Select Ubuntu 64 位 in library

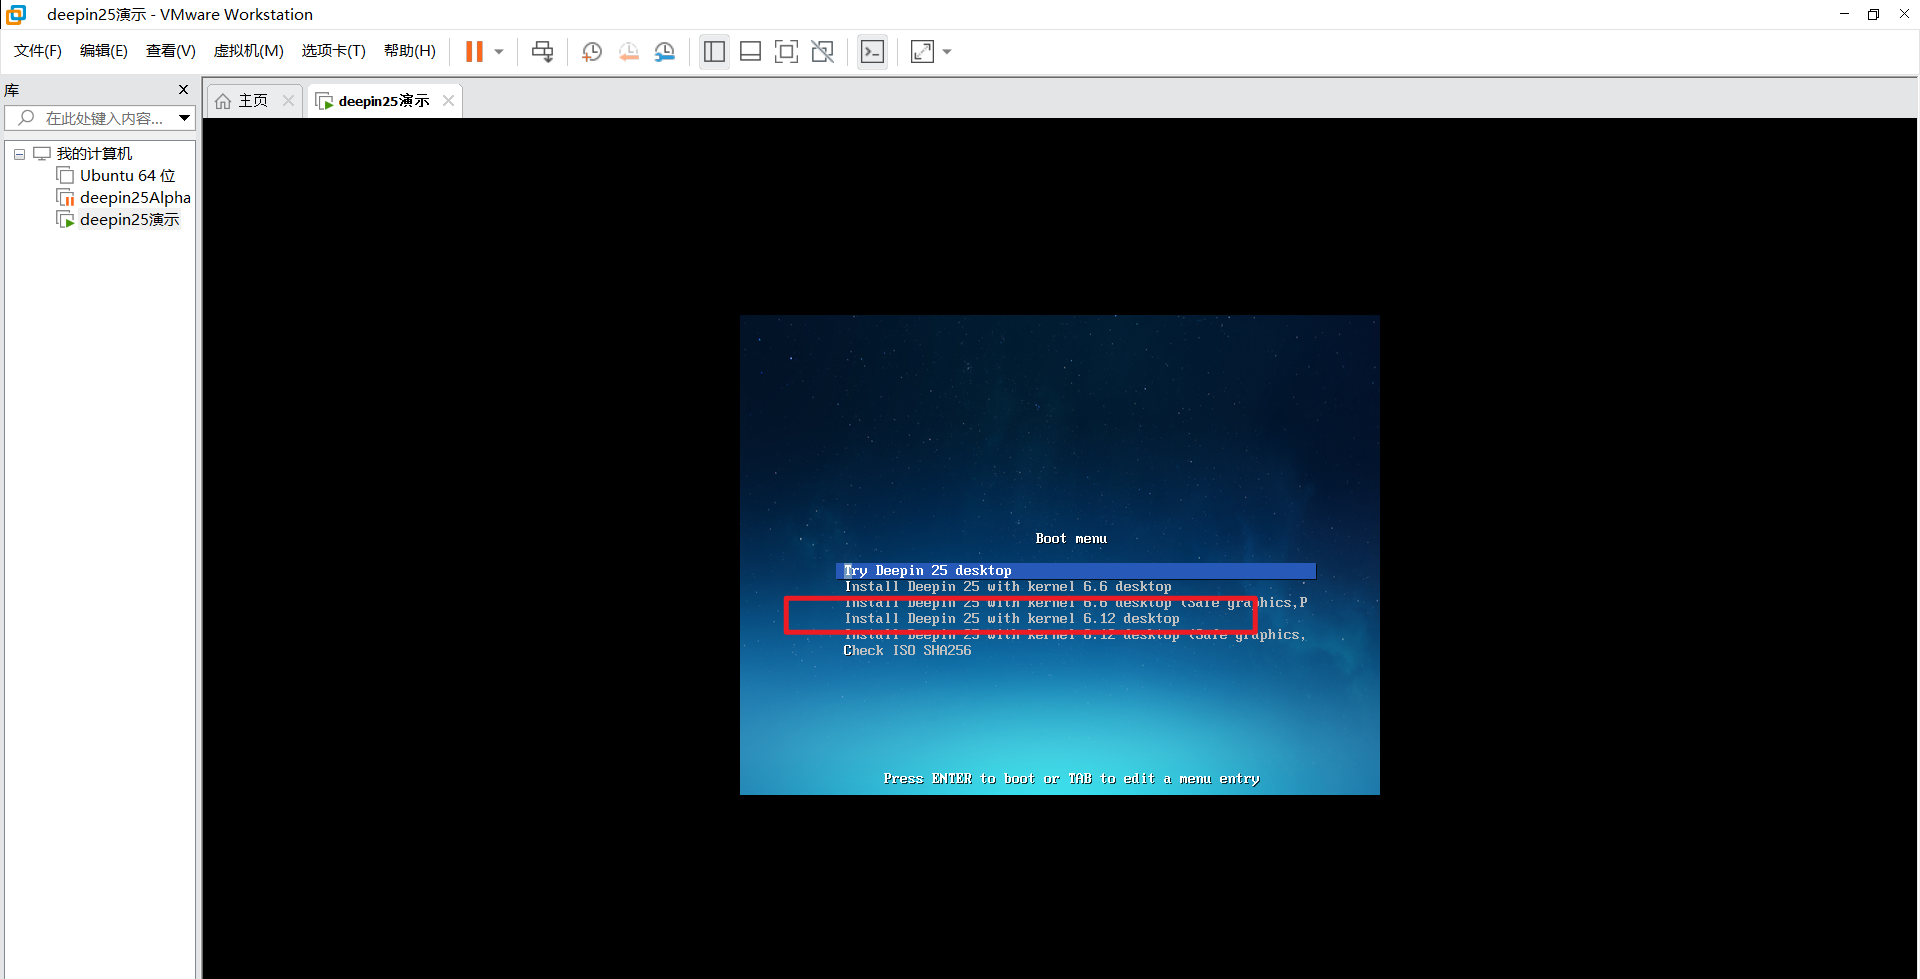(127, 176)
